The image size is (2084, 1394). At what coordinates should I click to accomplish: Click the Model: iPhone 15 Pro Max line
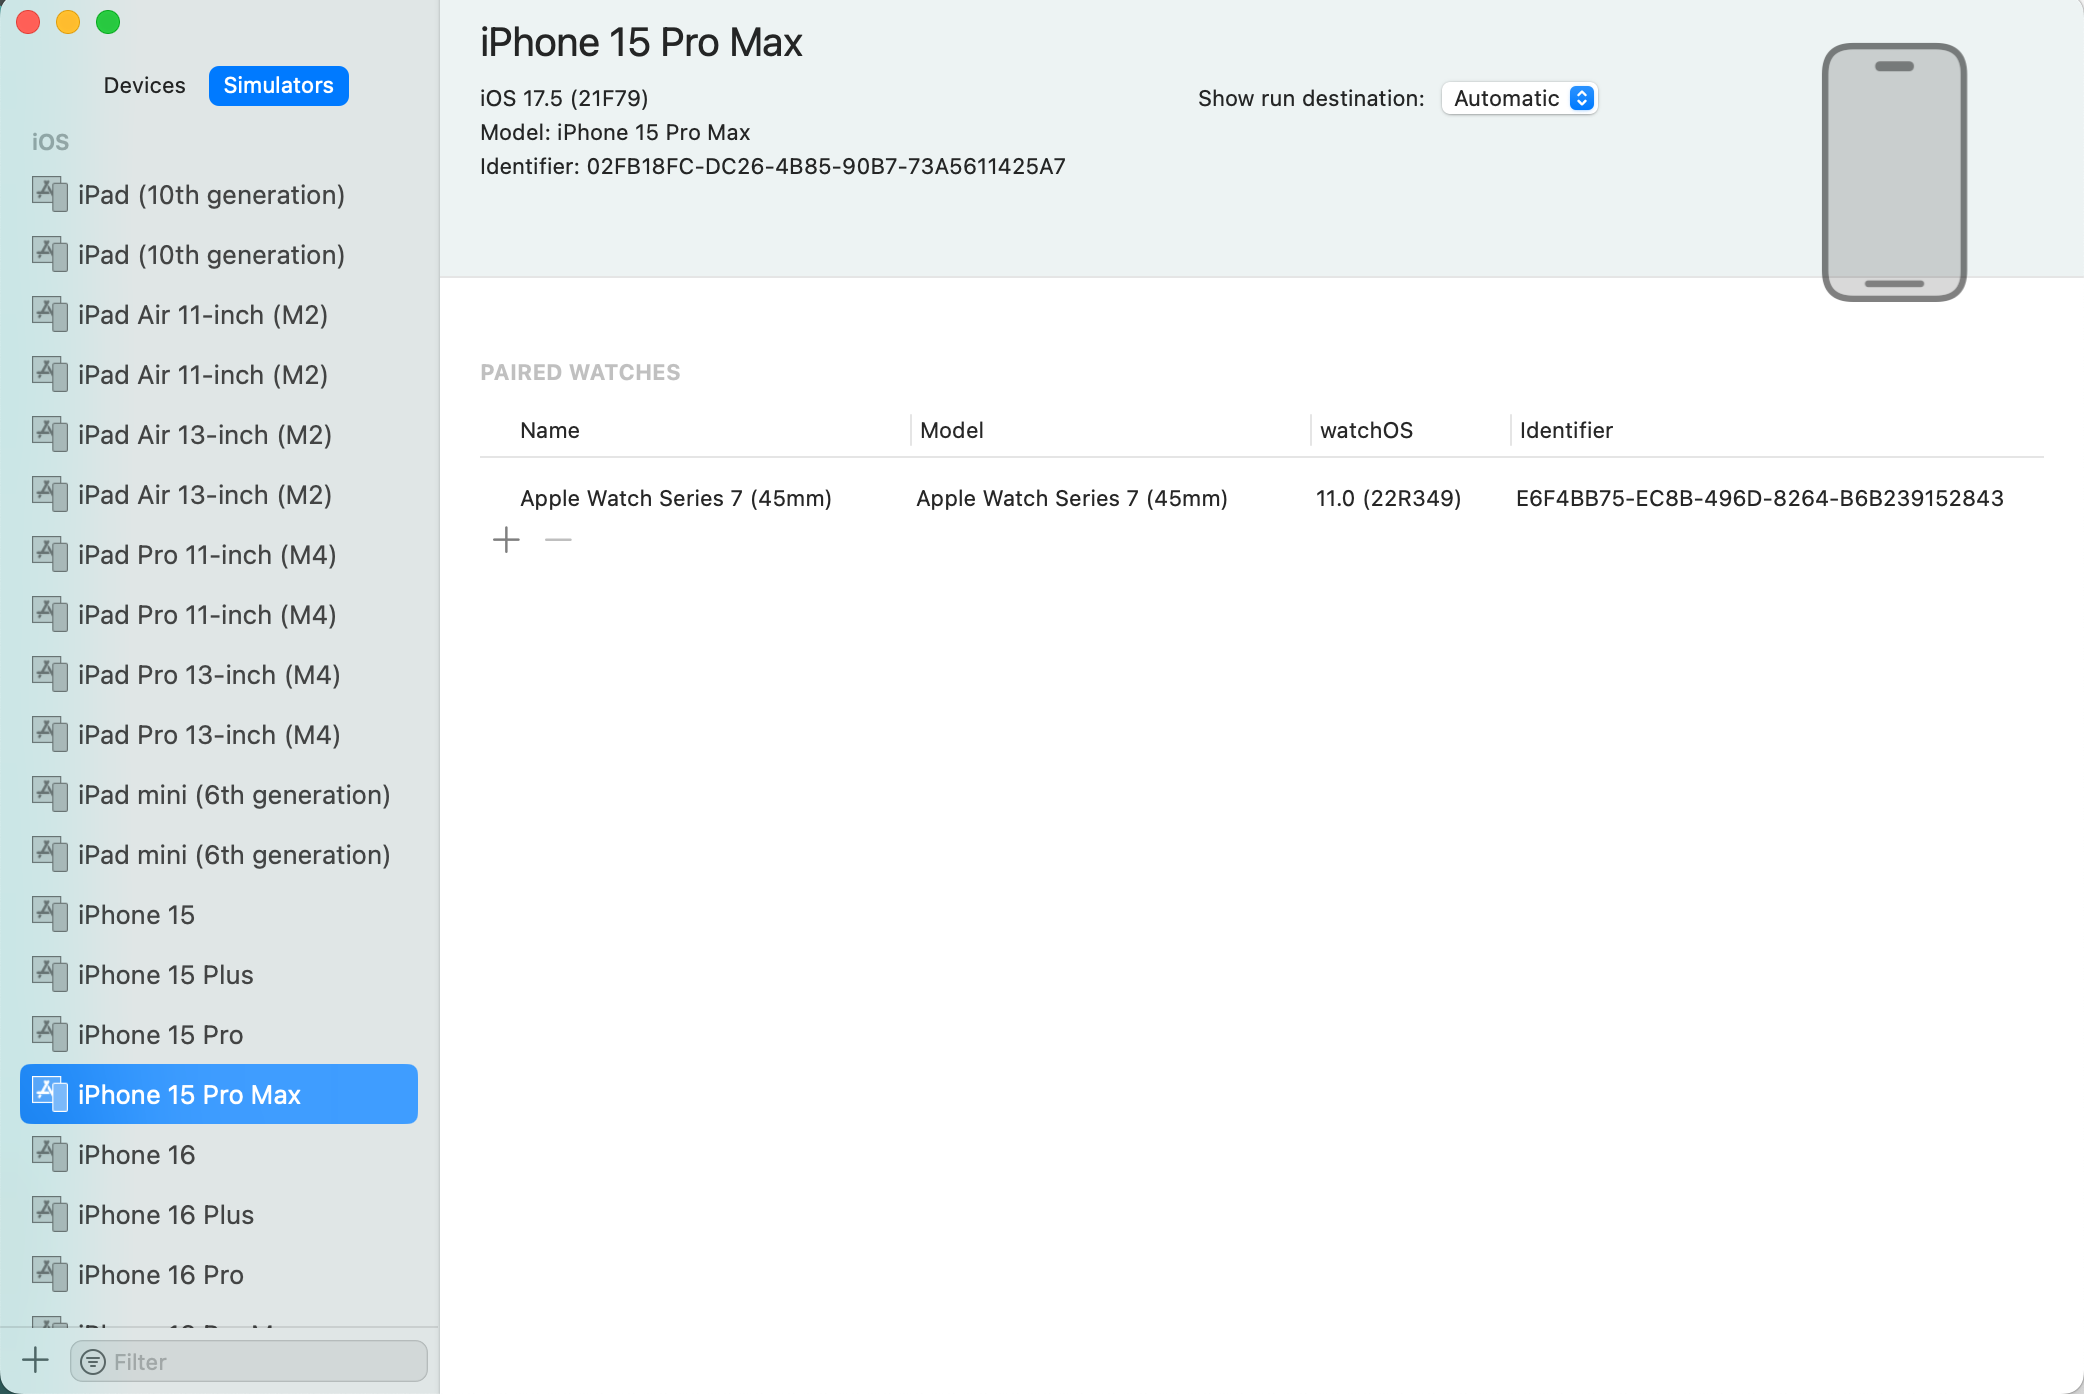(x=615, y=132)
